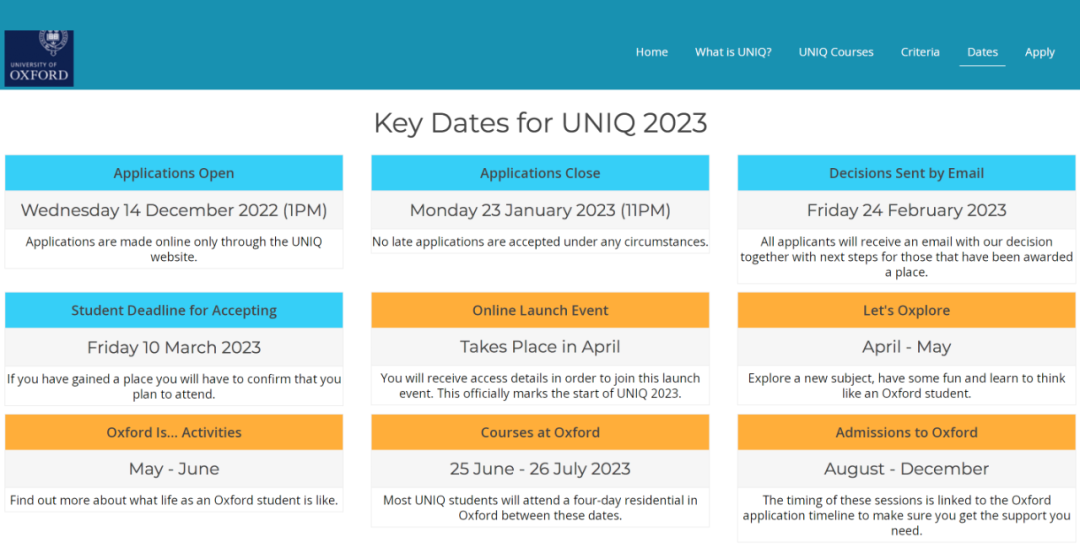
Task: Select the Courses at Oxford header
Action: [x=540, y=432]
